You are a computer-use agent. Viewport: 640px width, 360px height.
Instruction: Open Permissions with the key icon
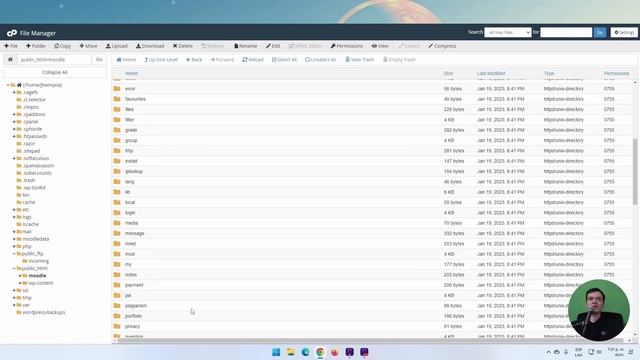point(347,46)
